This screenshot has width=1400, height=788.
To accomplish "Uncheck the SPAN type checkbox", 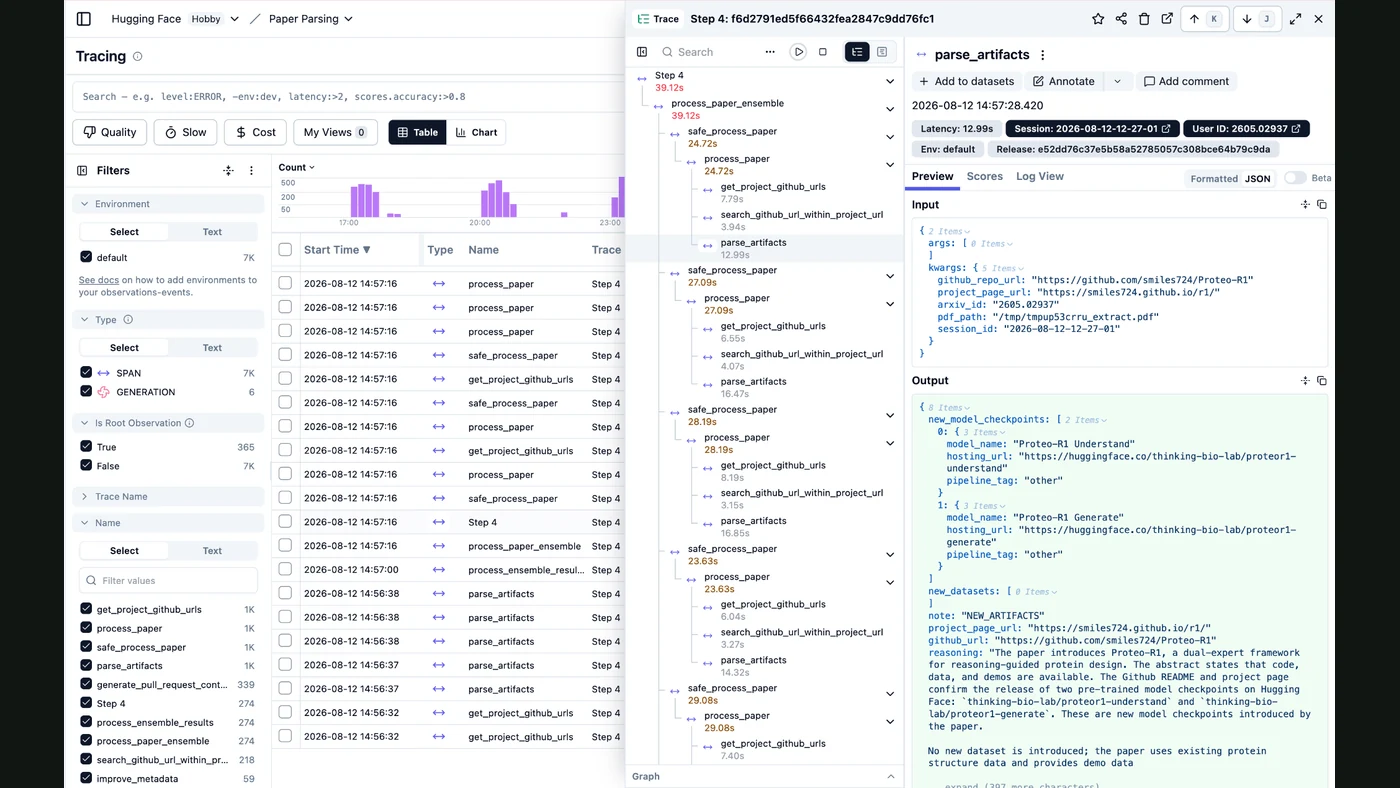I will click(x=86, y=373).
